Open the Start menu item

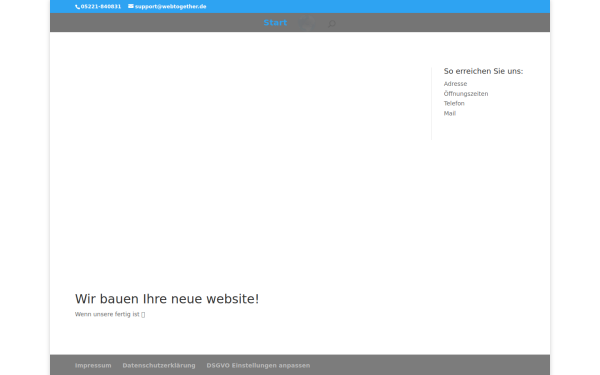pyautogui.click(x=275, y=23)
